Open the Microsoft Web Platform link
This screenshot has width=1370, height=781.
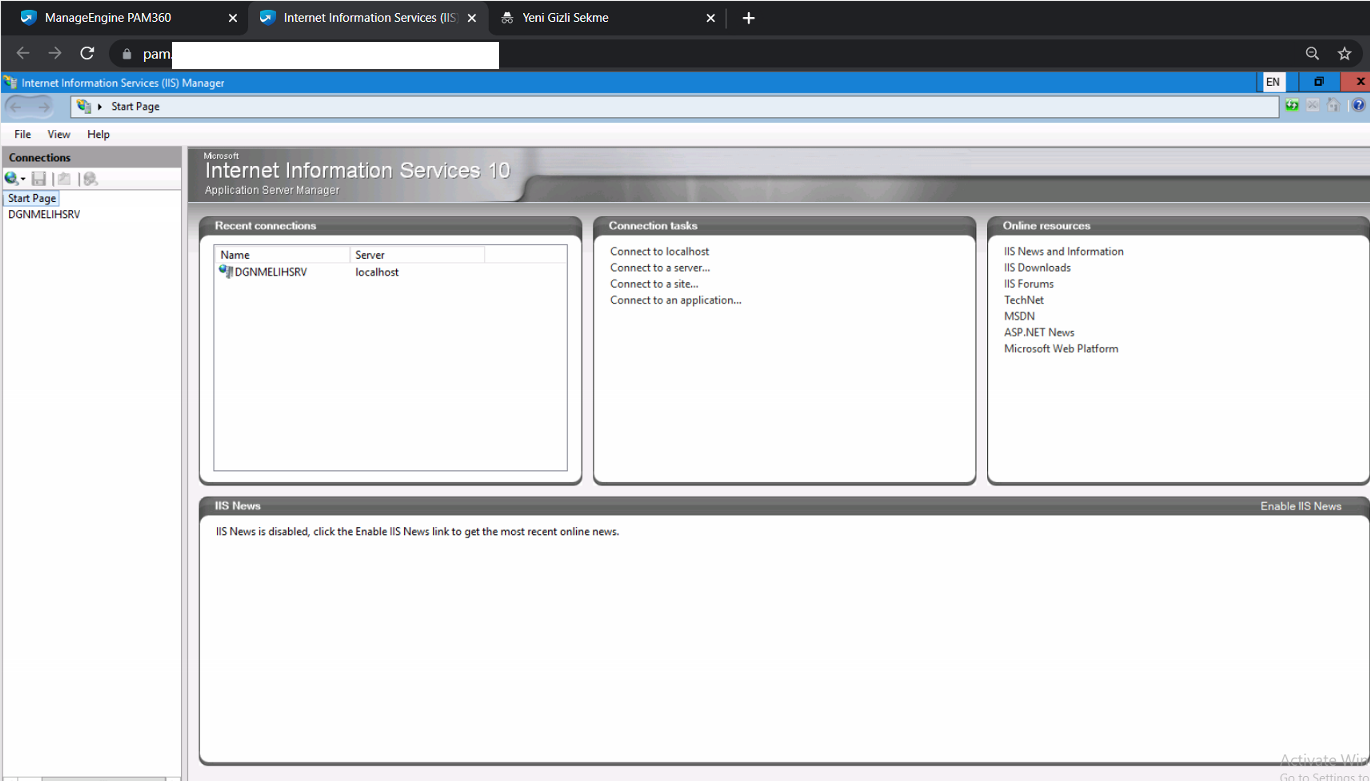pyautogui.click(x=1061, y=348)
